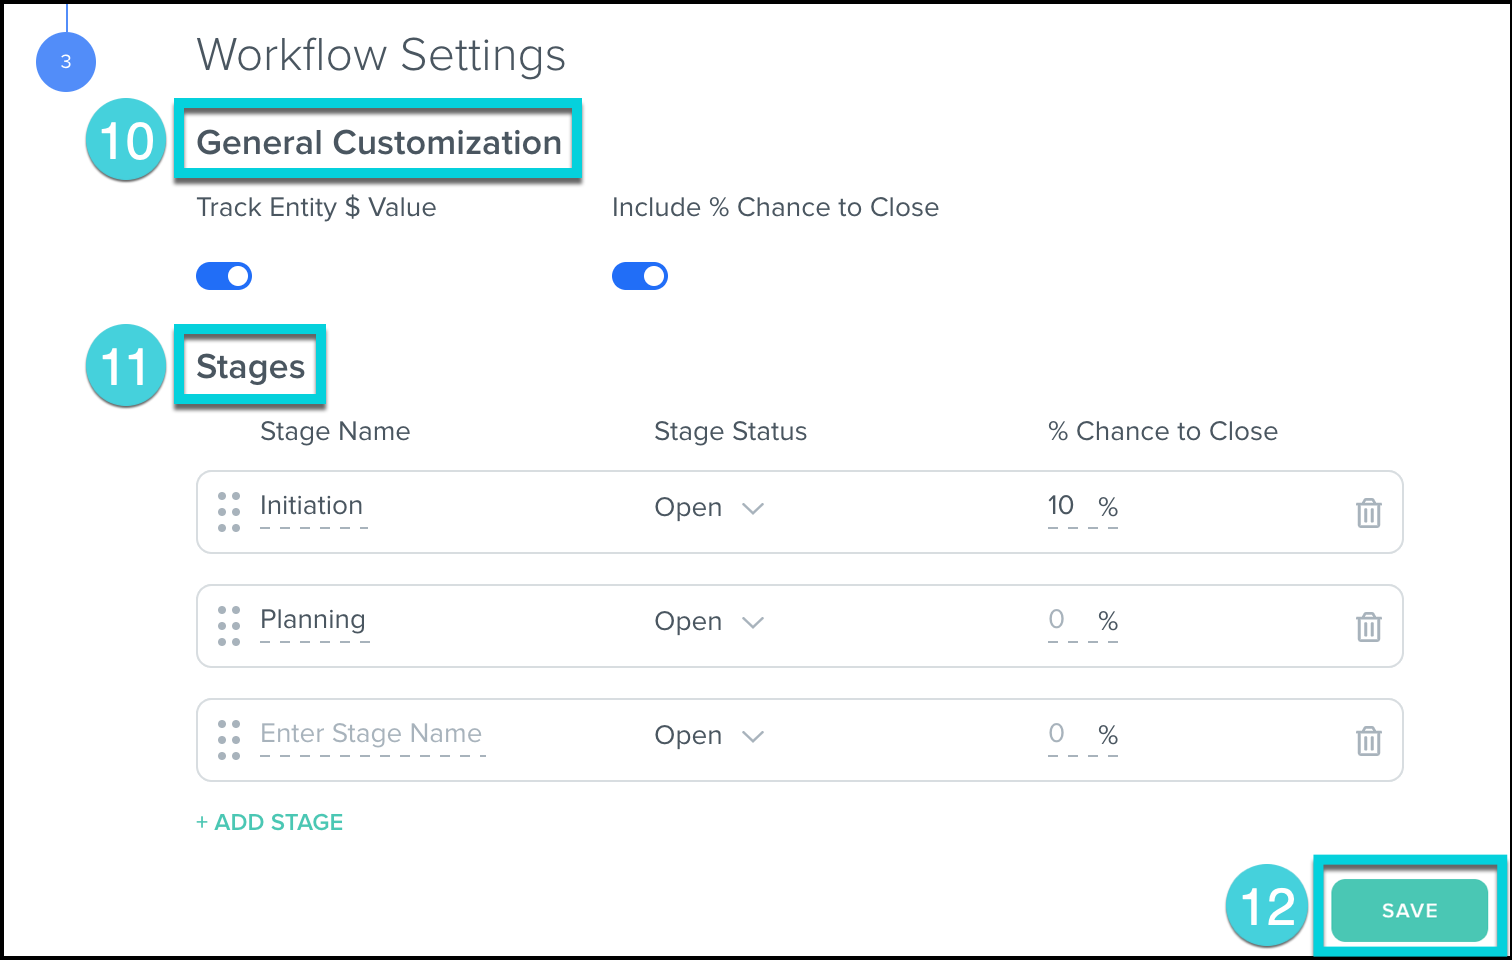This screenshot has width=1512, height=960.
Task: Click the Planning stage name field
Action: 314,620
